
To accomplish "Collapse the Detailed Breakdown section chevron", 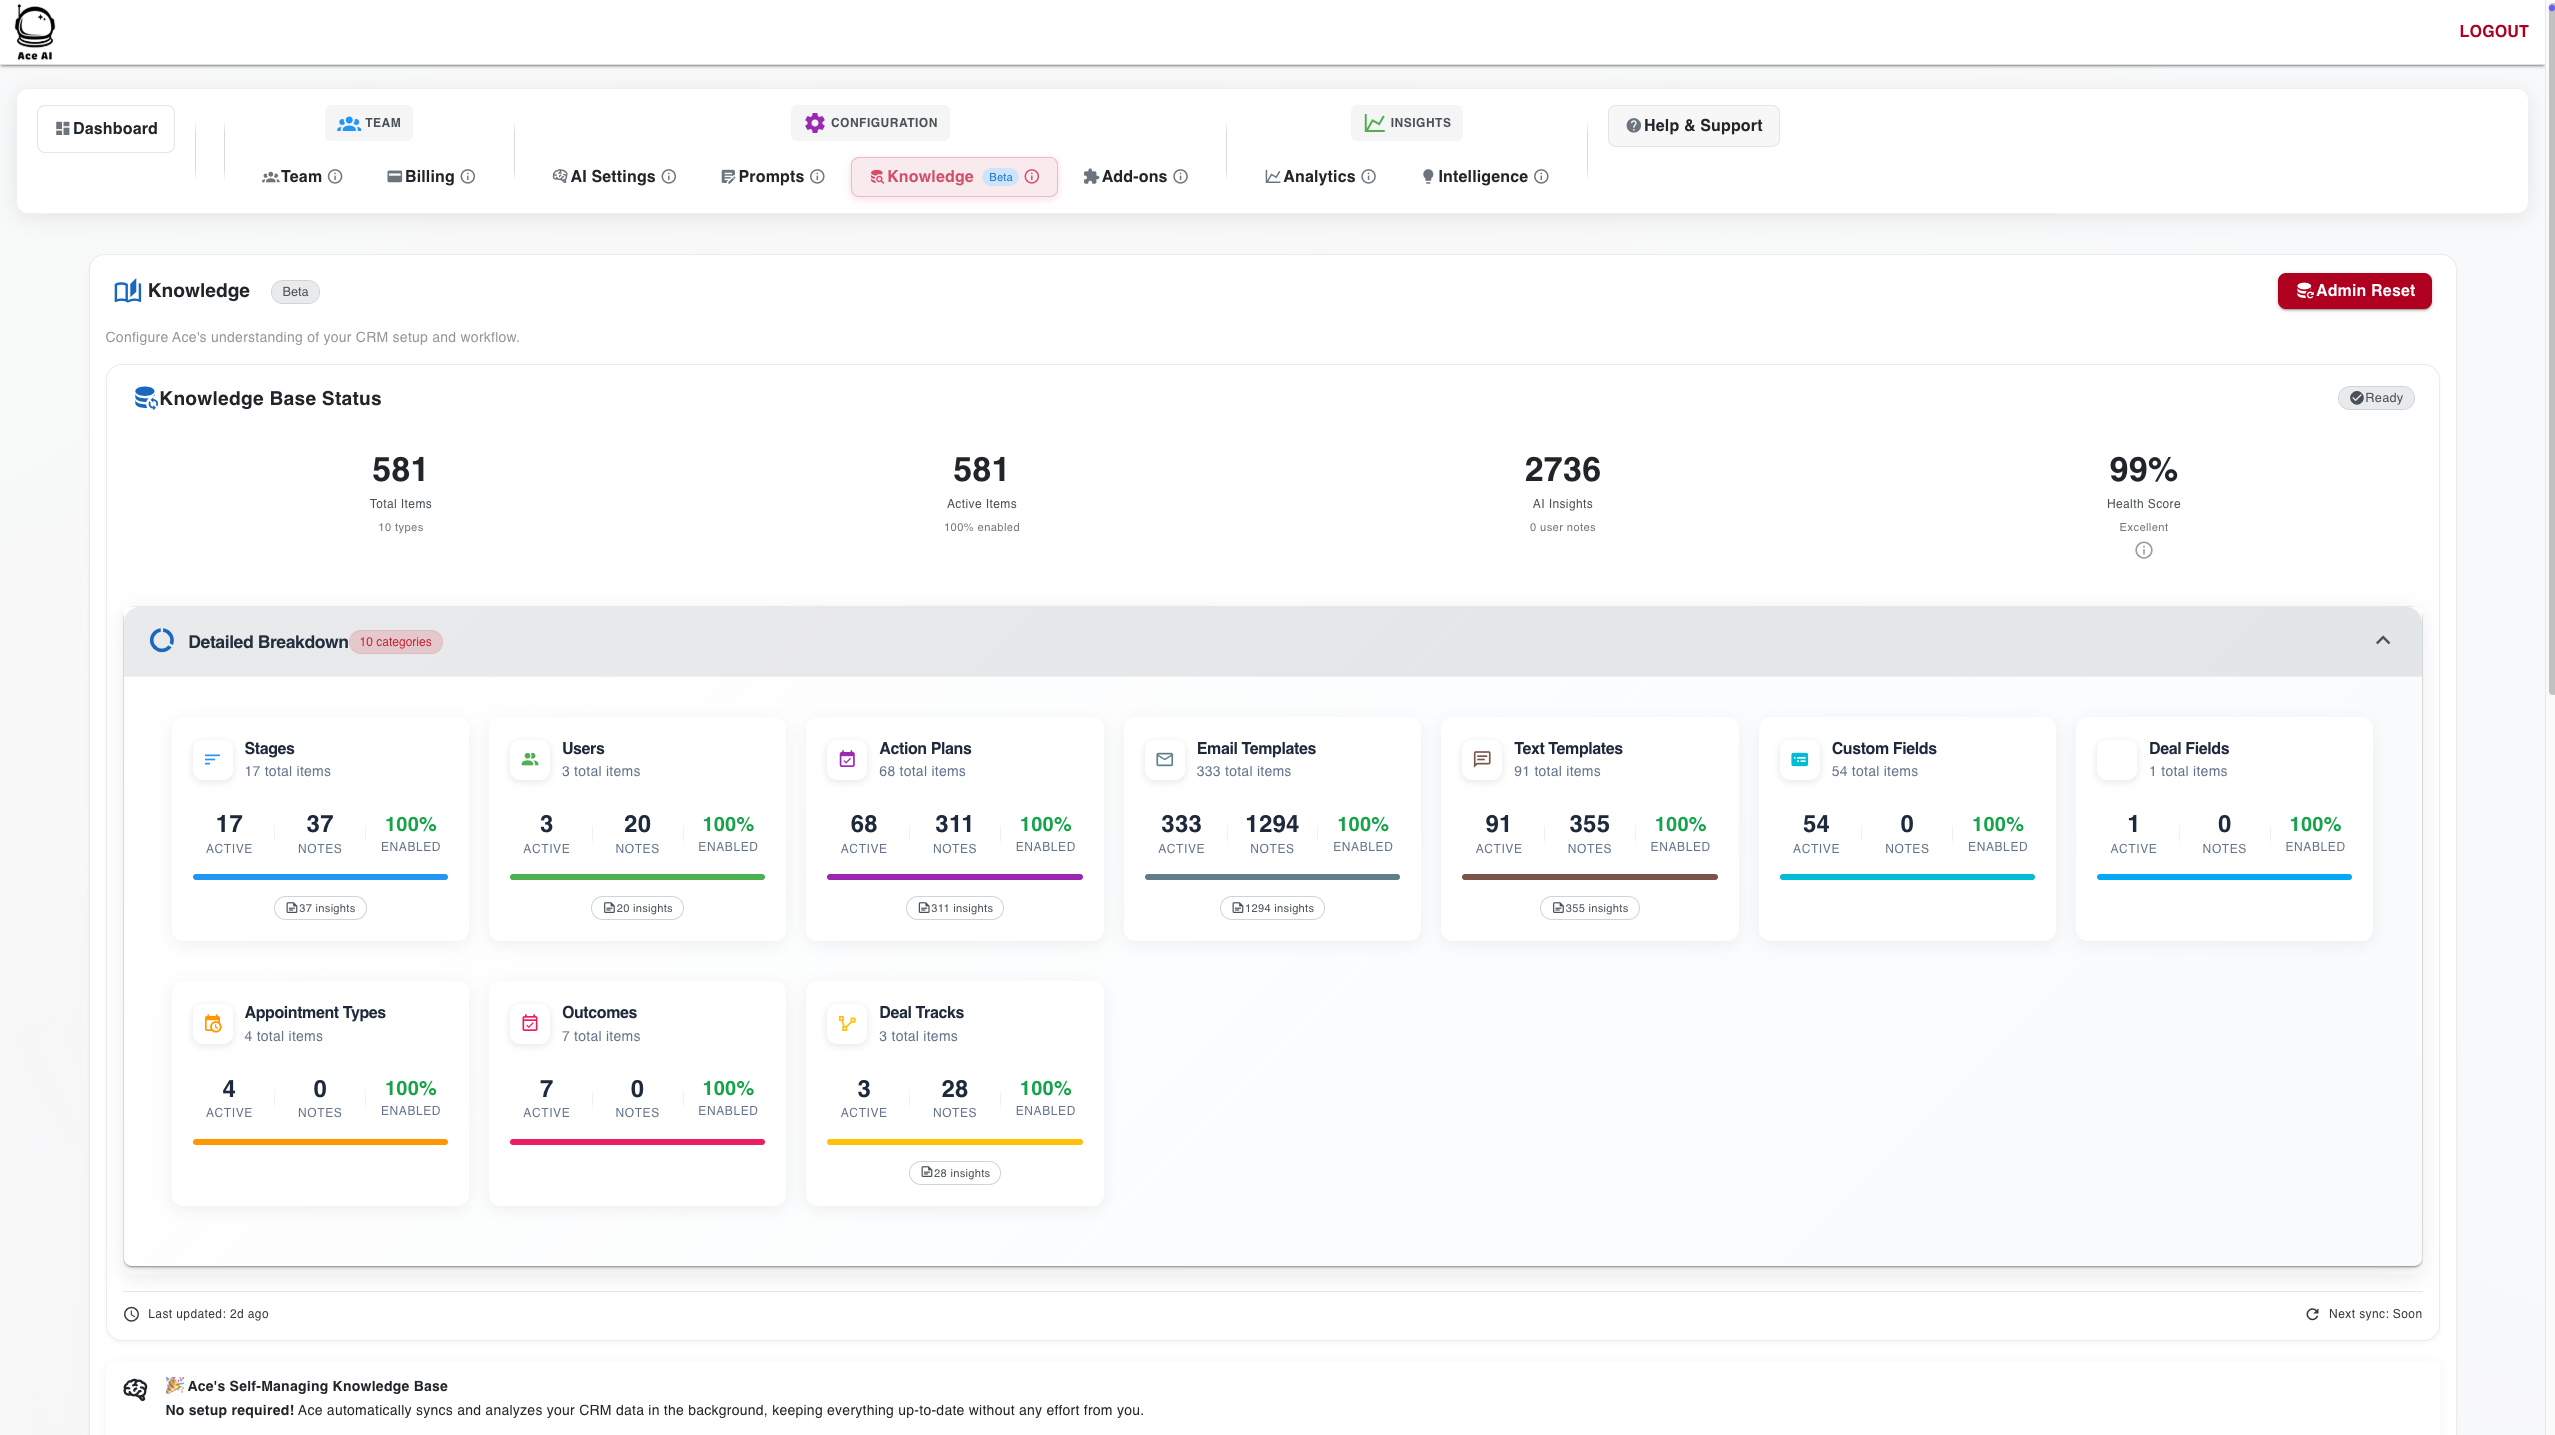I will click(x=2383, y=641).
